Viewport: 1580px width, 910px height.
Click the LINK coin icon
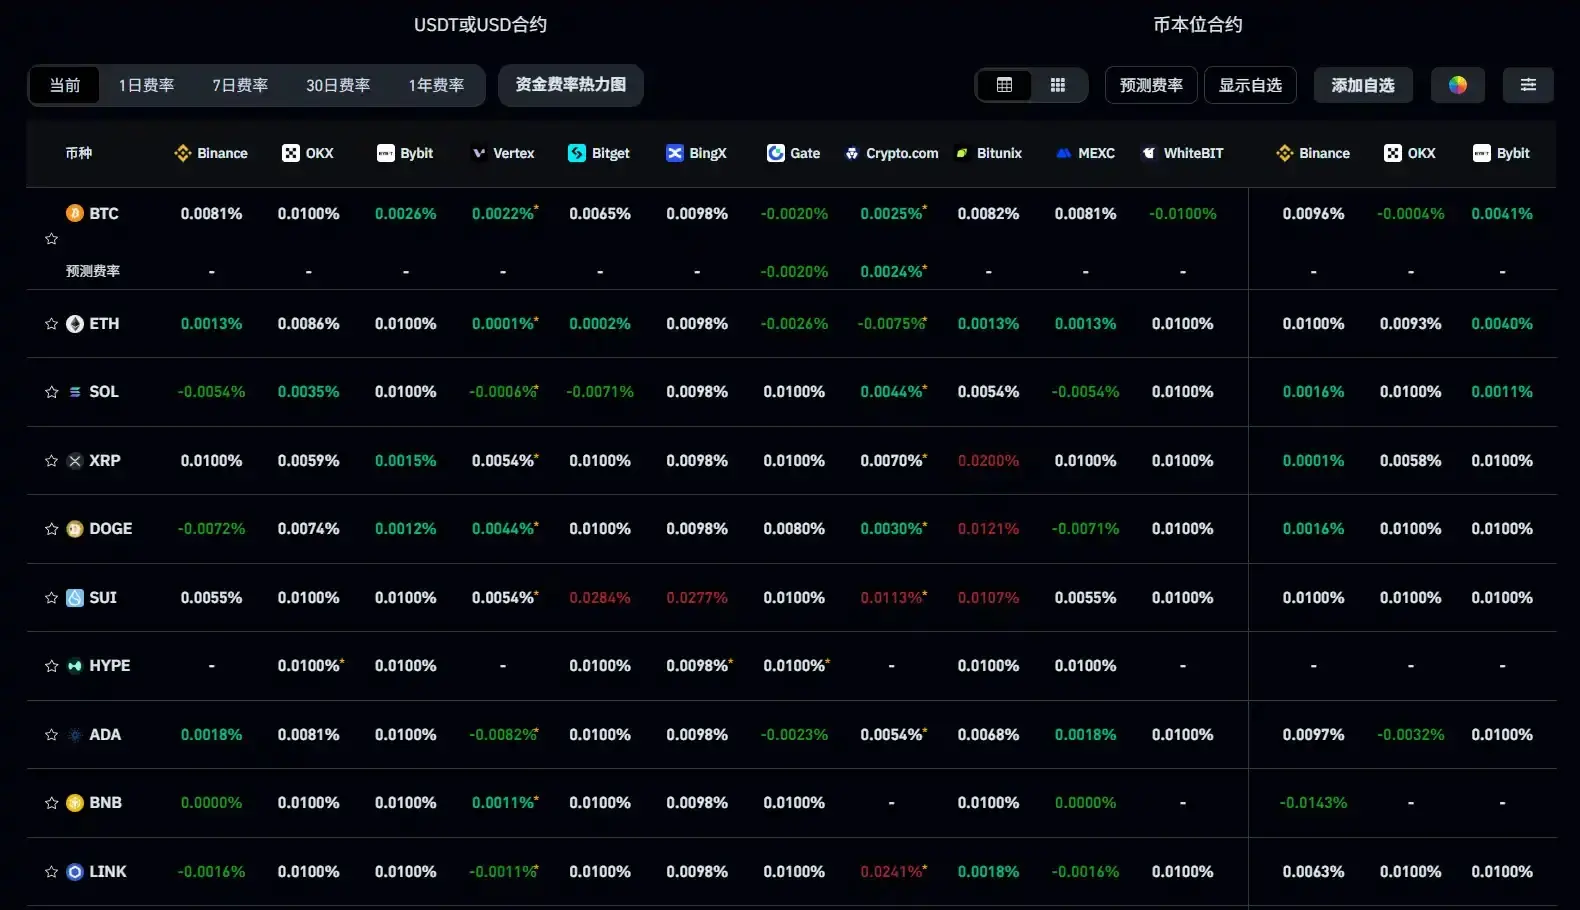tap(75, 872)
